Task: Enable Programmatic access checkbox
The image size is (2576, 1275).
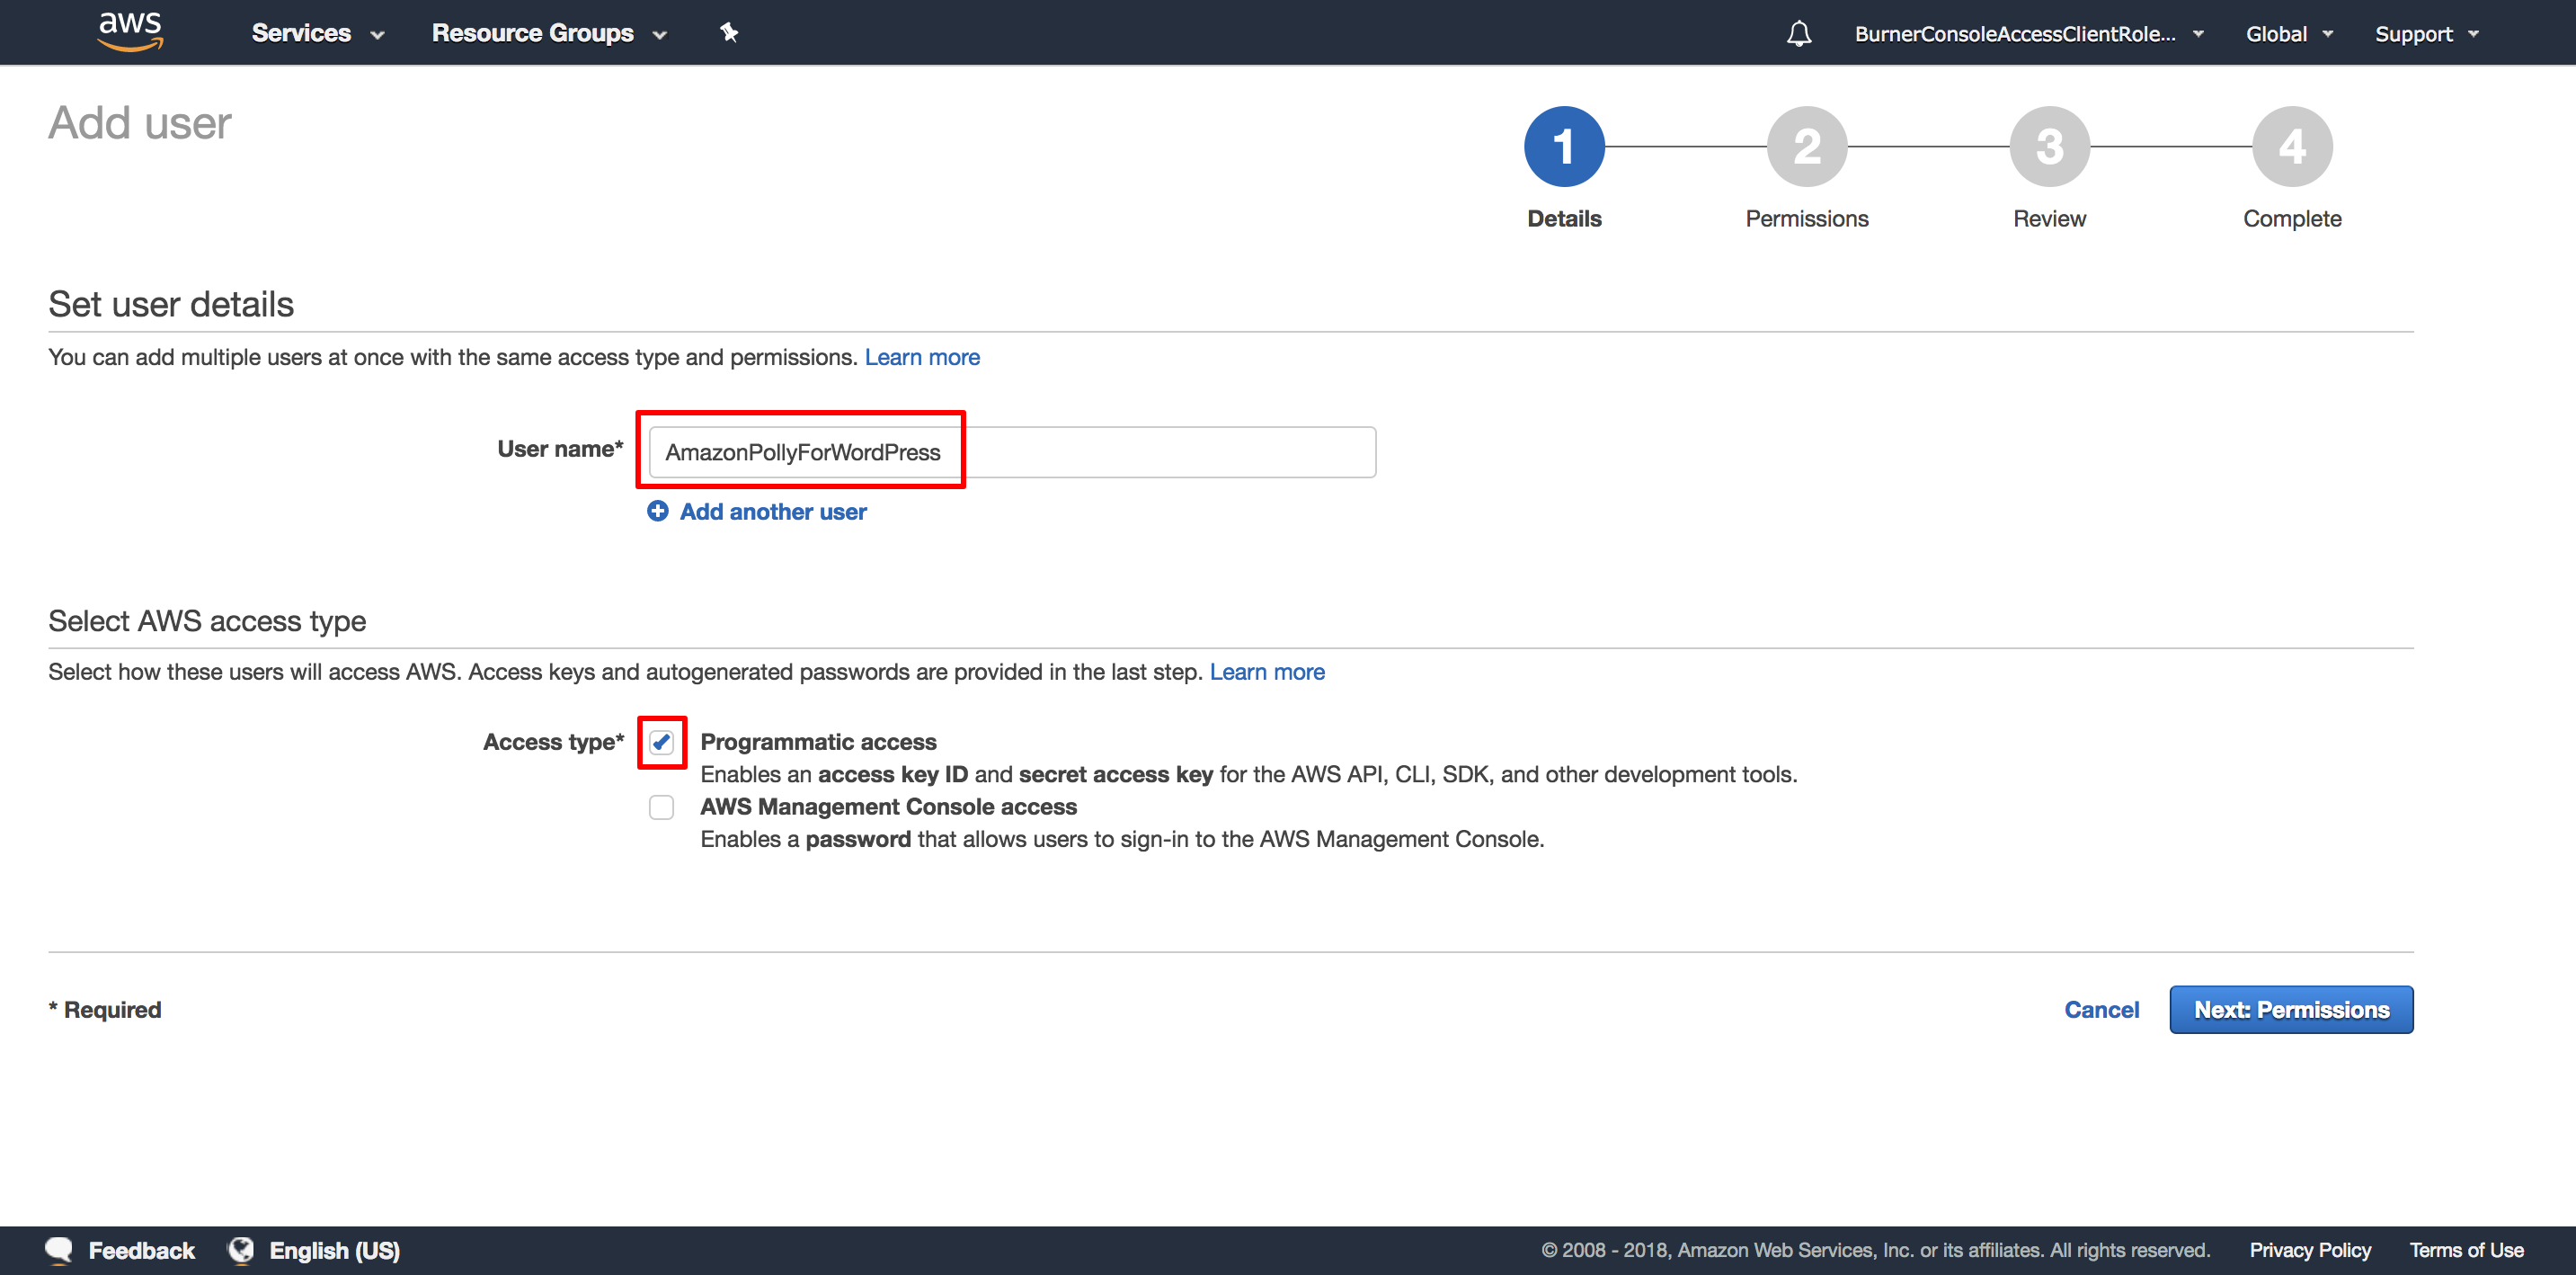Action: pos(659,739)
